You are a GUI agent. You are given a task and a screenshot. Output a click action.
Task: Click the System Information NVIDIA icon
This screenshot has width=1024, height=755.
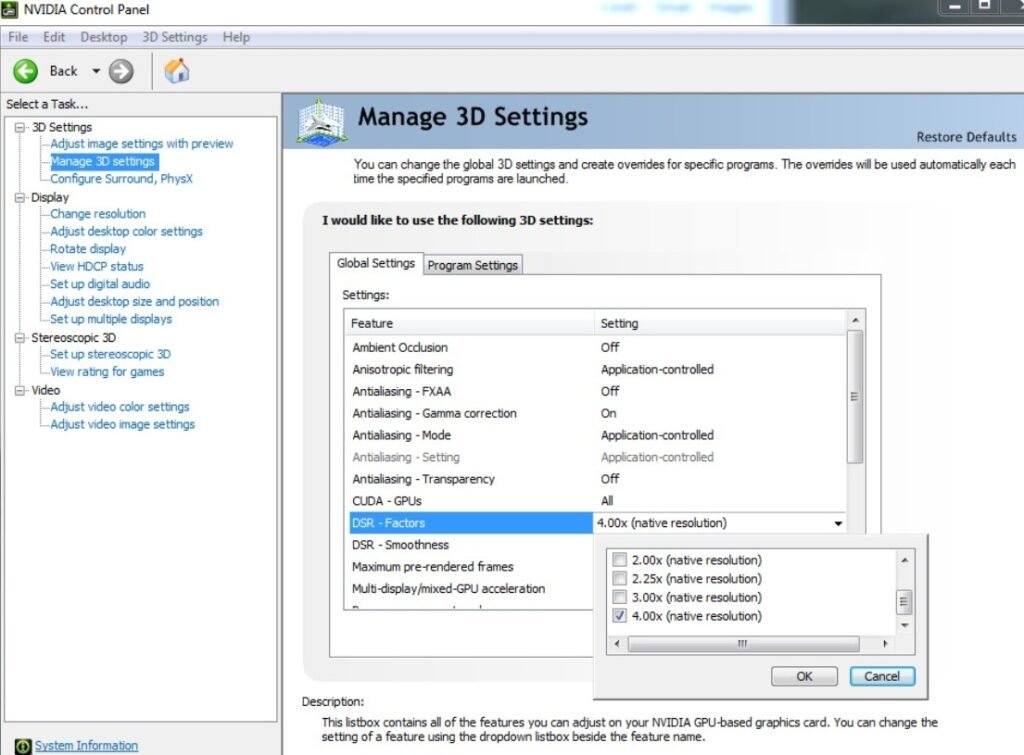tap(23, 746)
